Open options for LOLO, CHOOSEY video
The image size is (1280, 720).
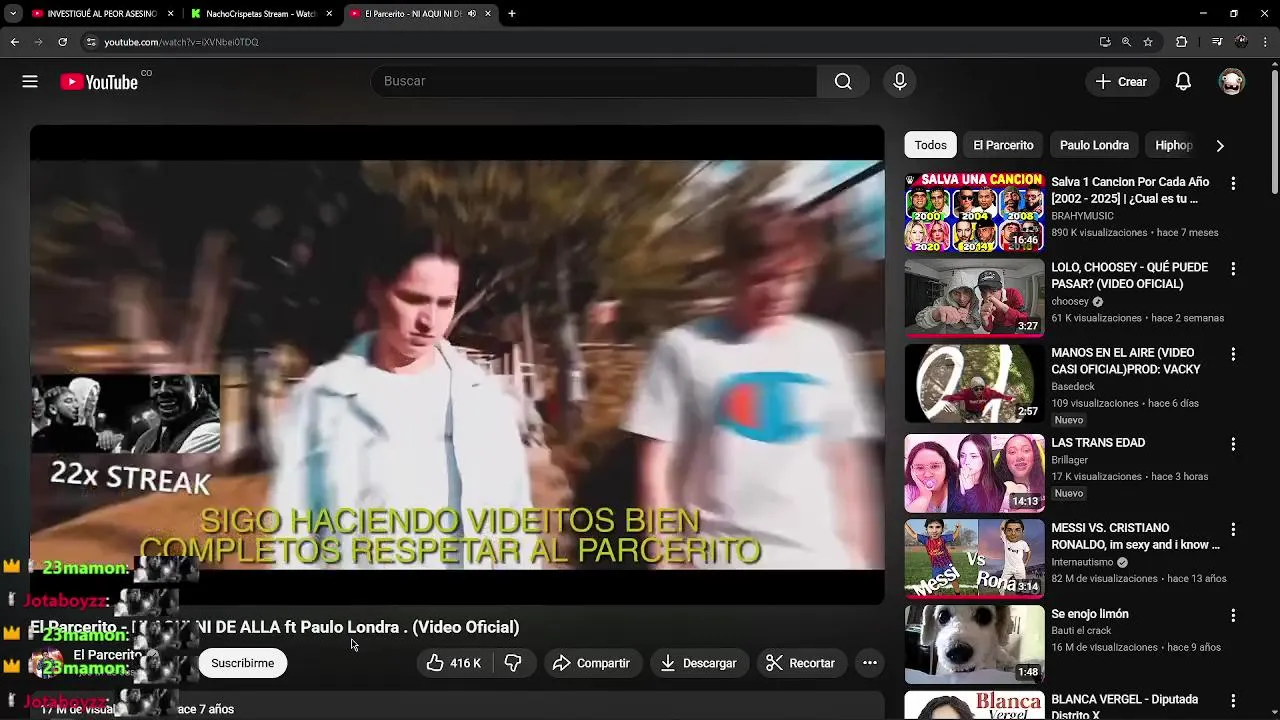point(1233,269)
